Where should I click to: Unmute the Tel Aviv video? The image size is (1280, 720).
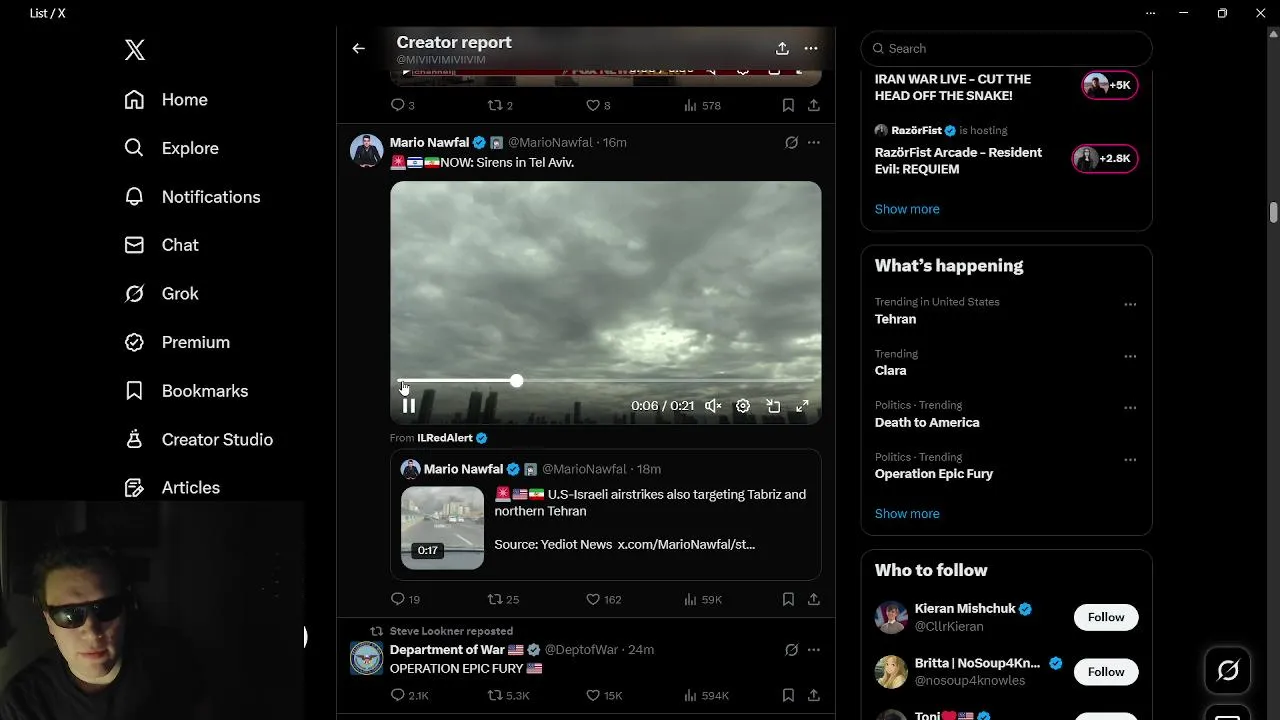coord(713,406)
